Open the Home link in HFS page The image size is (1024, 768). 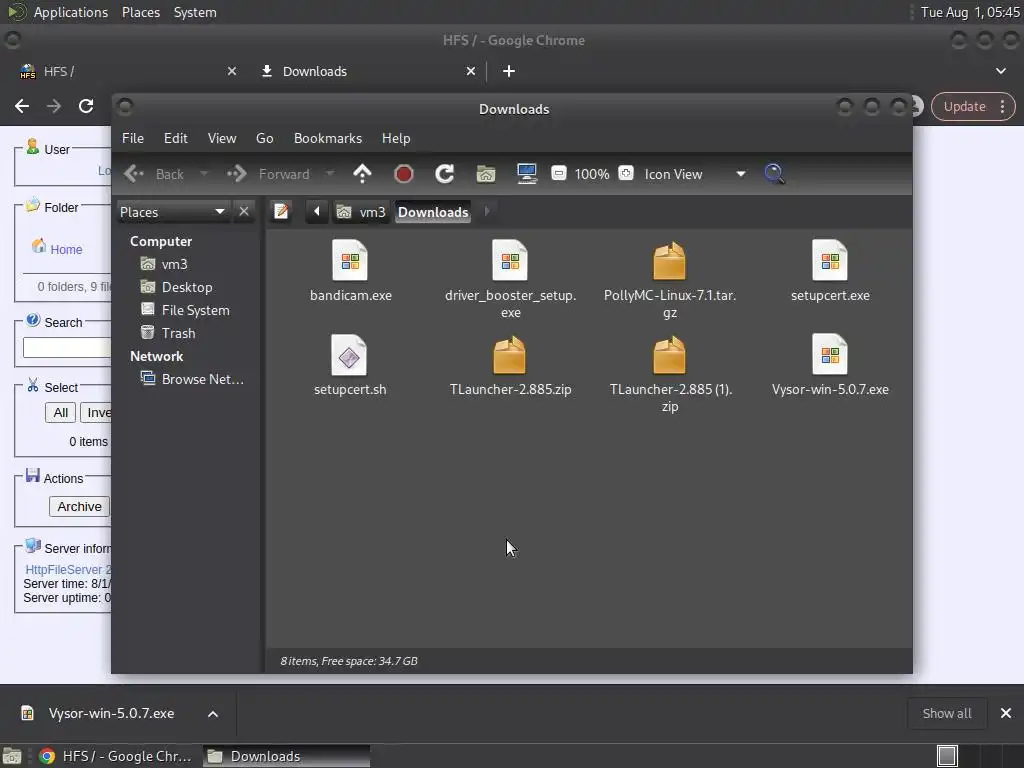coord(66,249)
